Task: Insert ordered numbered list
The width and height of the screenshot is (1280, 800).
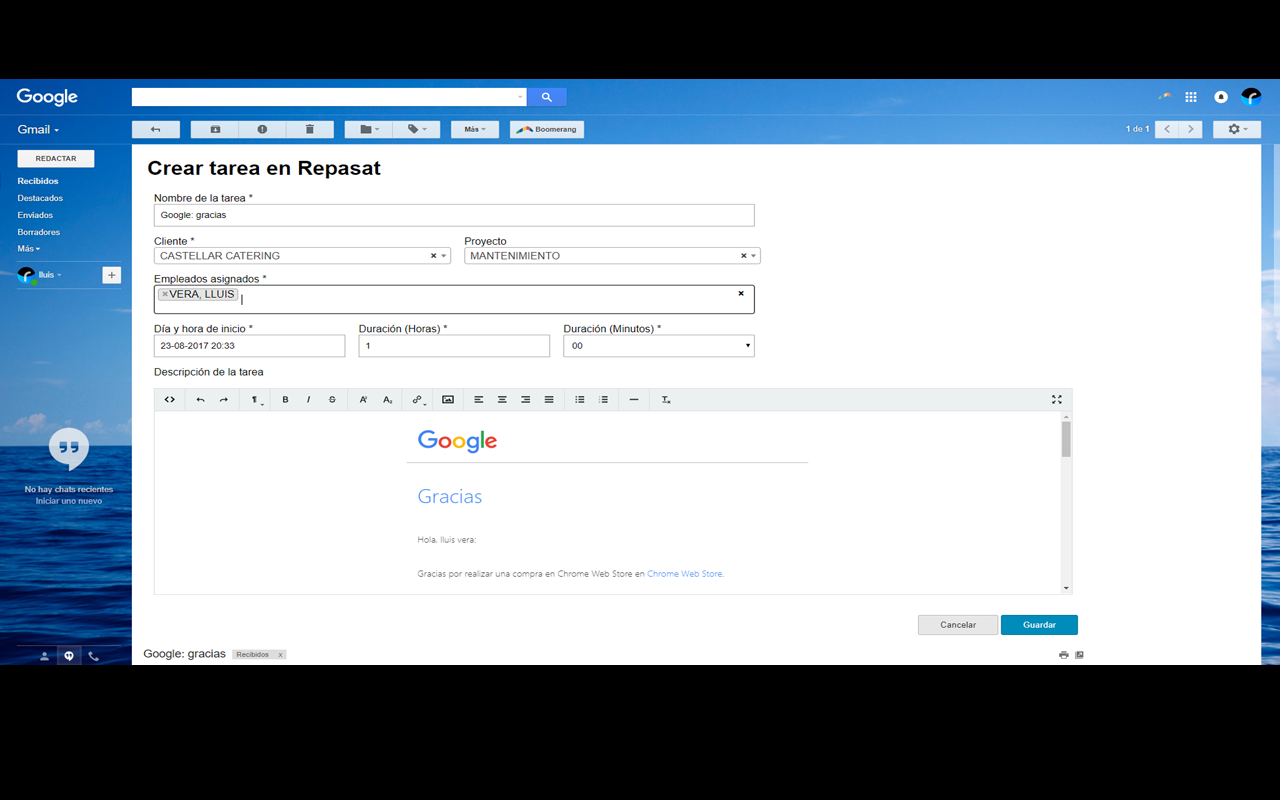Action: 603,400
